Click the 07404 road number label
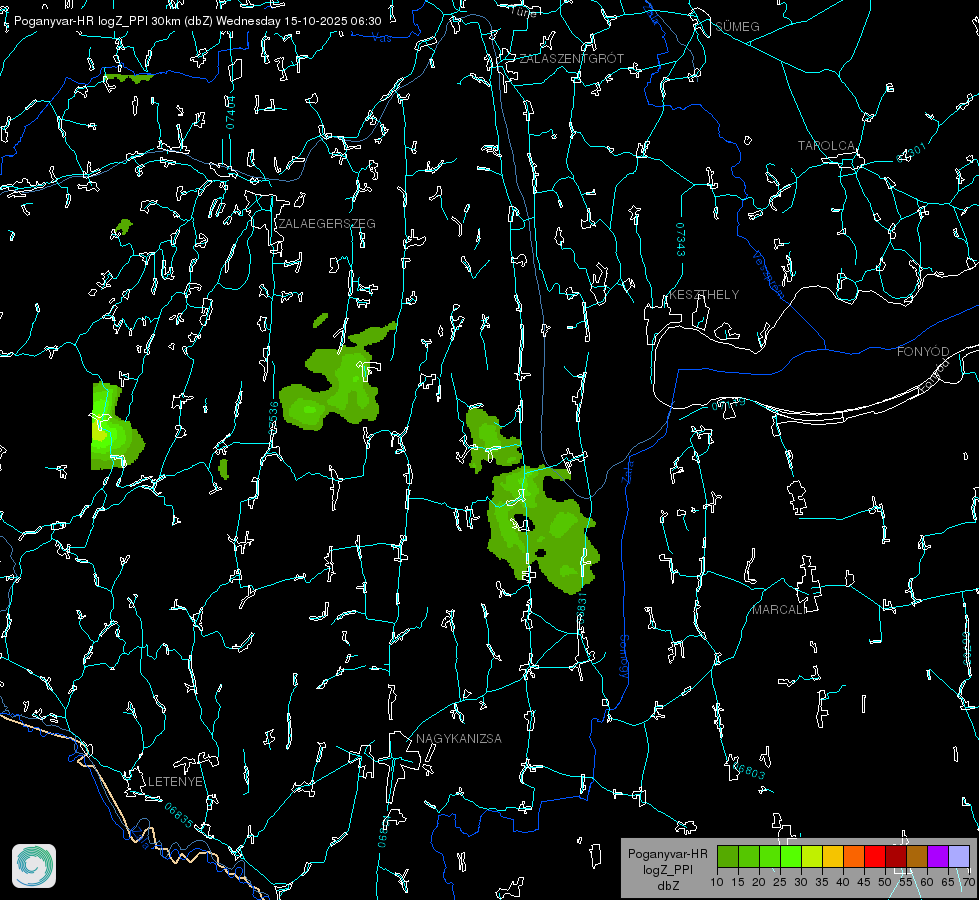The height and width of the screenshot is (900, 979). (x=230, y=112)
